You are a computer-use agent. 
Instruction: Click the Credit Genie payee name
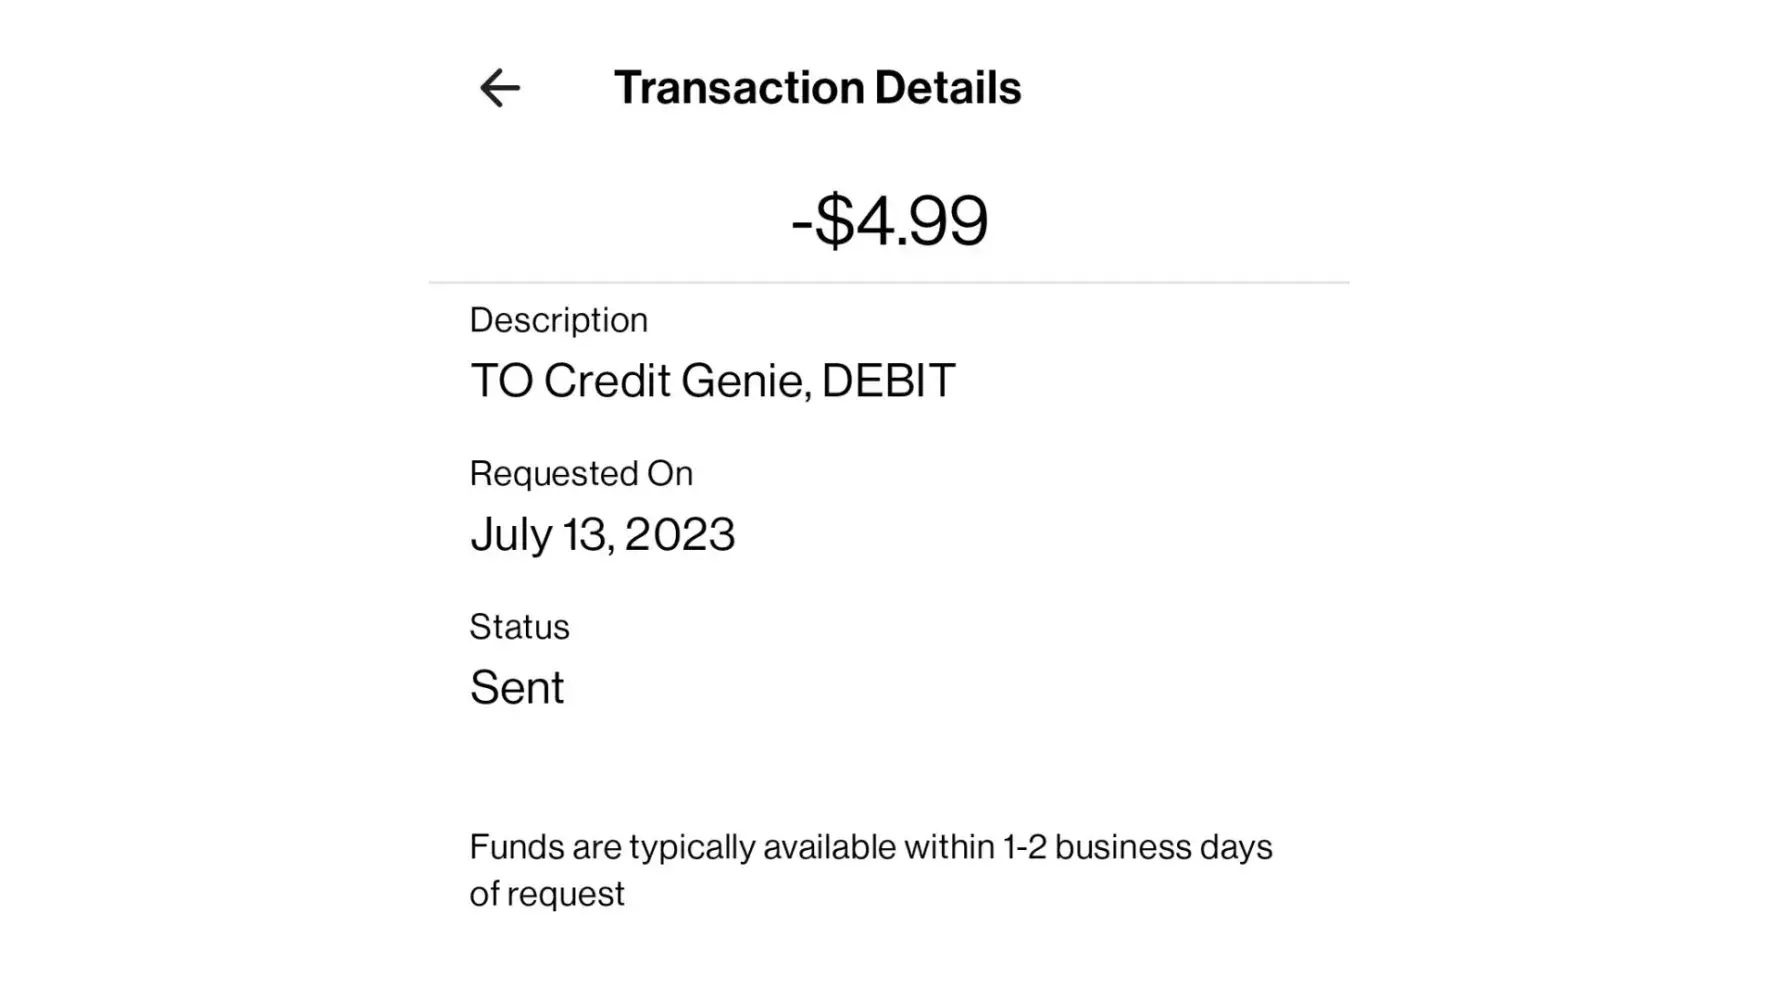(x=674, y=381)
